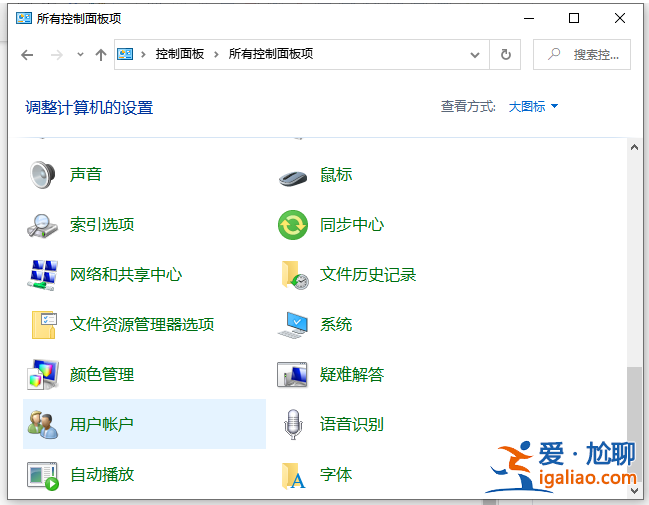
Task: Click the search magnifier icon
Action: pos(554,54)
